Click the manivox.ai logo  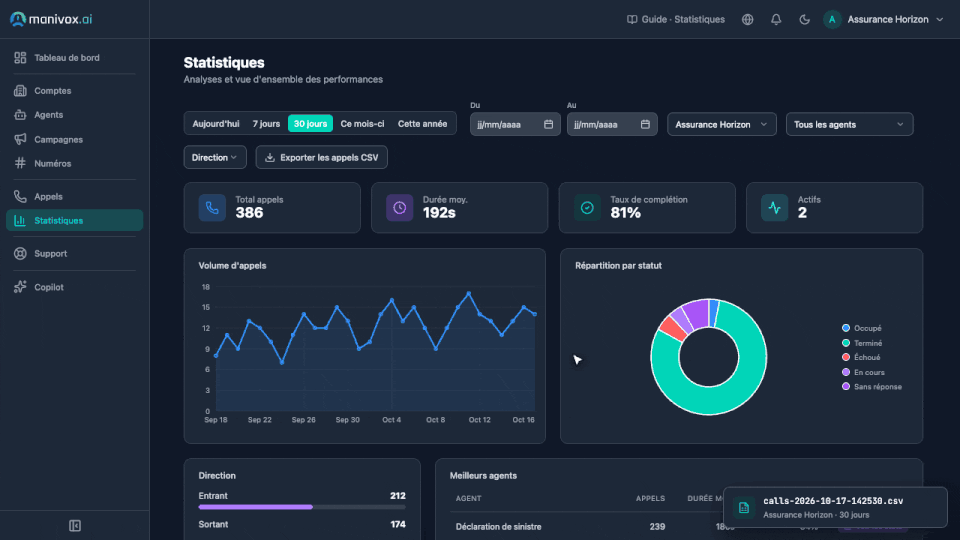(x=51, y=19)
